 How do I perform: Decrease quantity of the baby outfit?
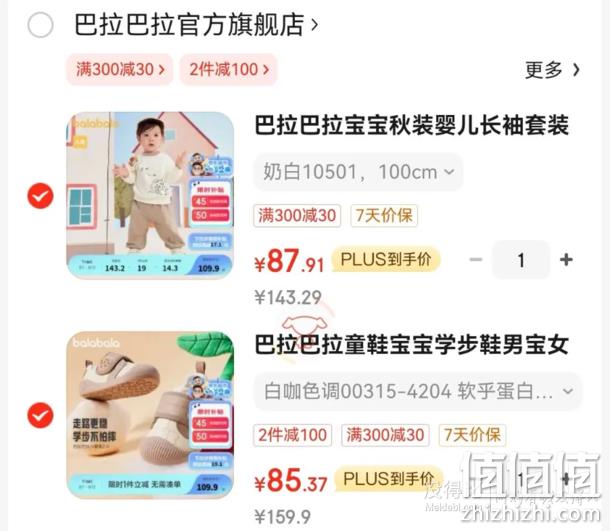(476, 259)
